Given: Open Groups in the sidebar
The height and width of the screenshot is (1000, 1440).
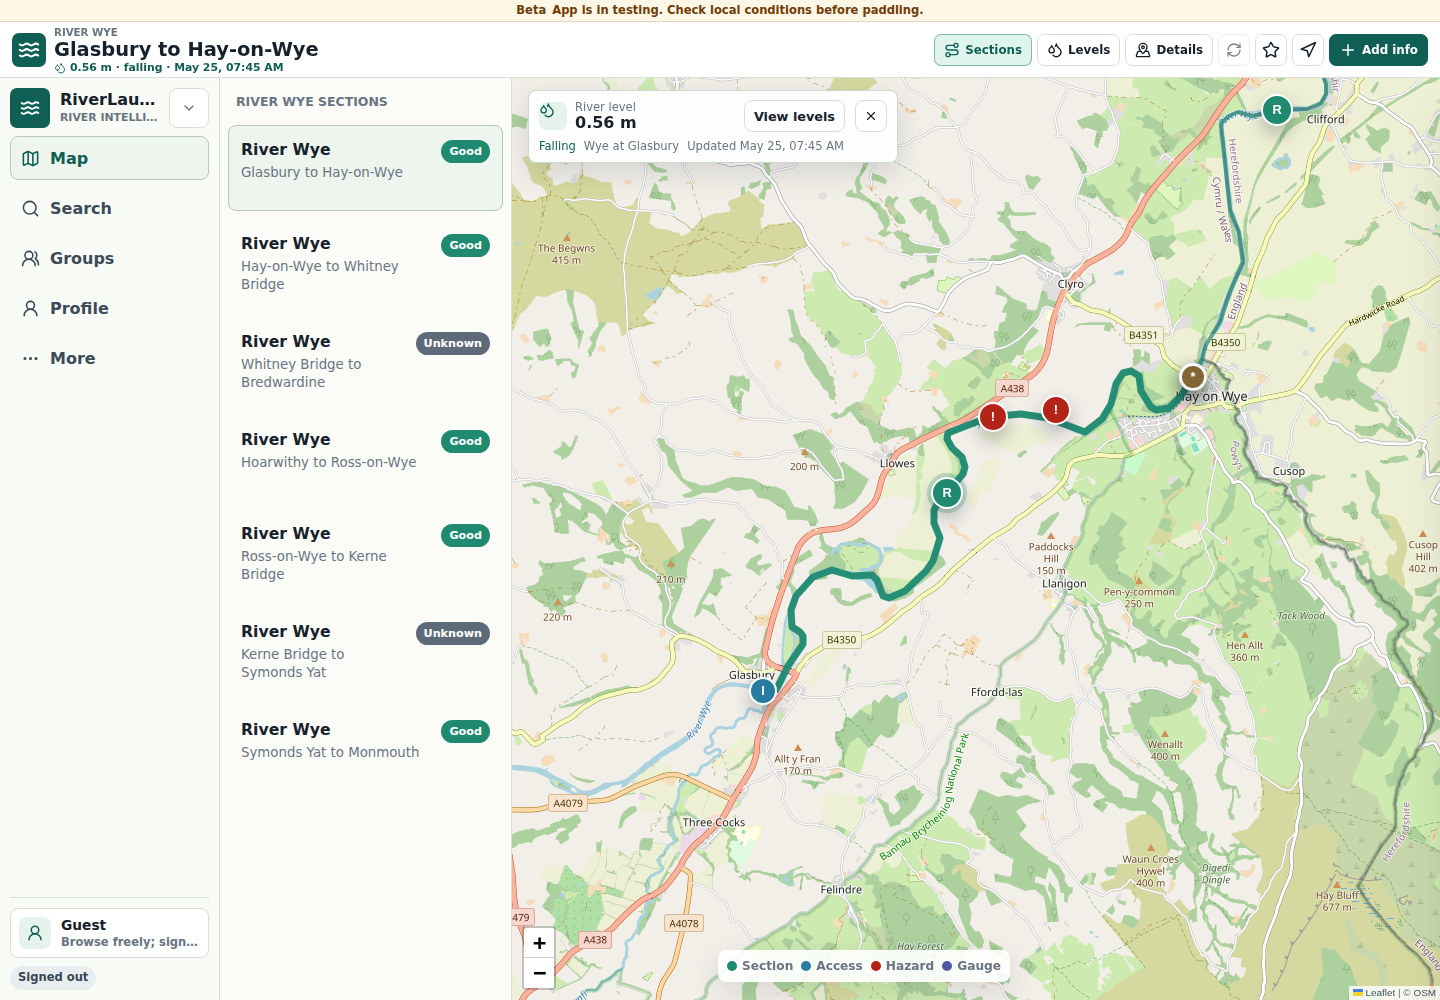Looking at the screenshot, I should tap(109, 258).
